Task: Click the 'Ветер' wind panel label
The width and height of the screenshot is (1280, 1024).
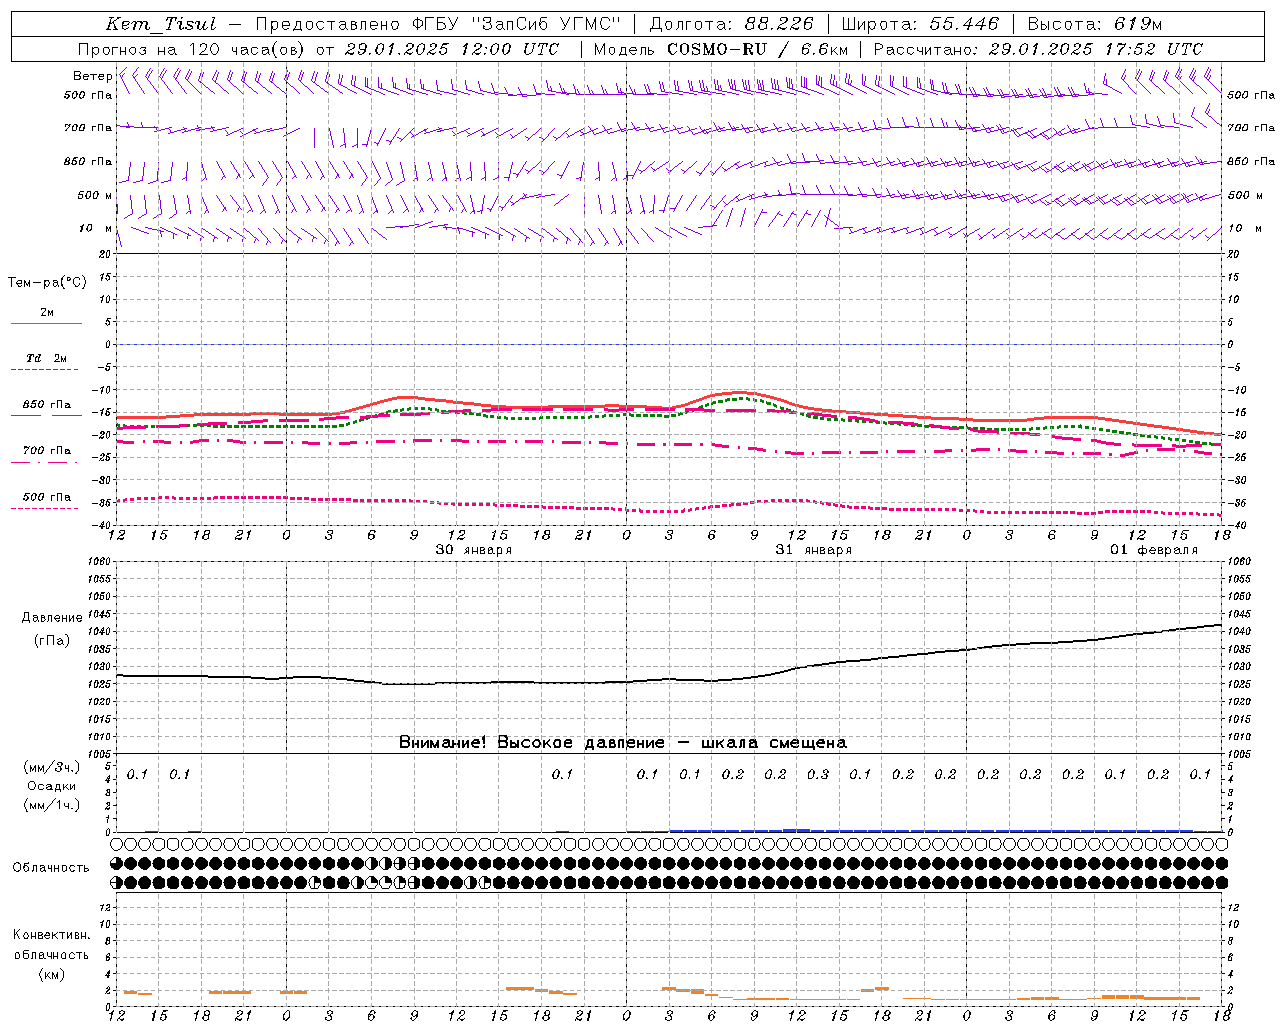Action: (x=93, y=76)
